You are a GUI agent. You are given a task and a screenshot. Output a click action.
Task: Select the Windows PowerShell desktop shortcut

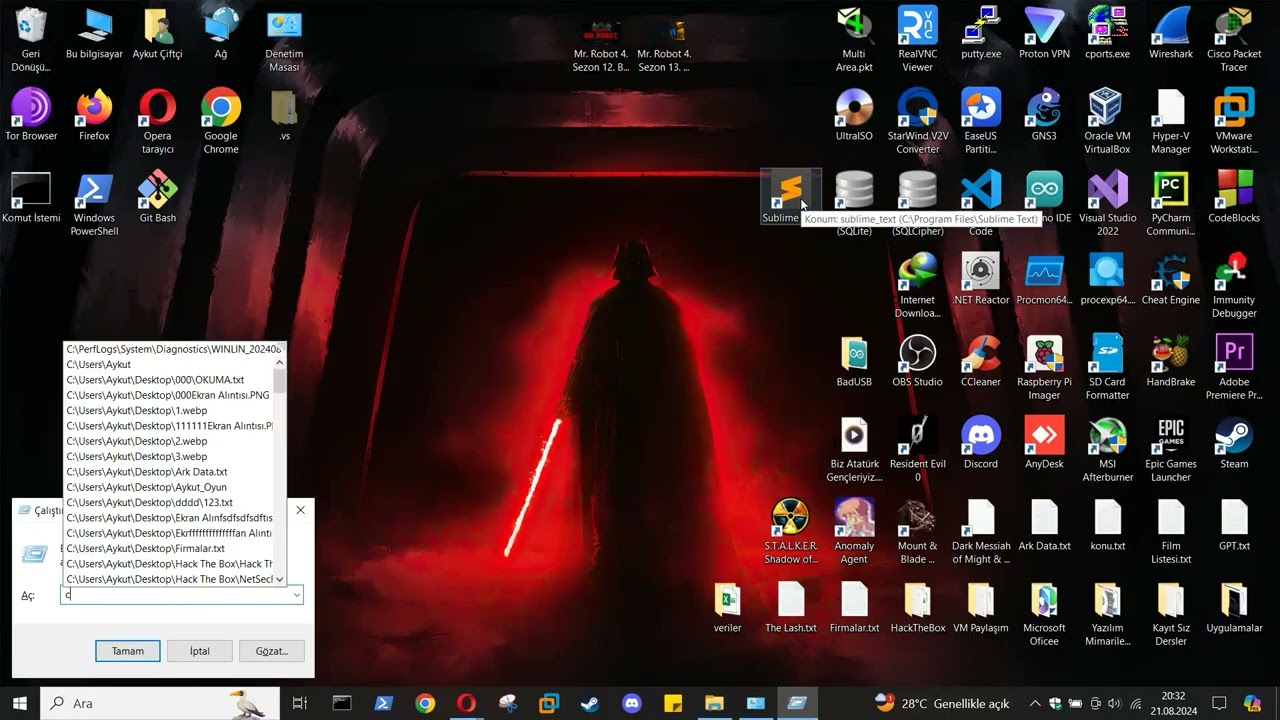(x=95, y=204)
